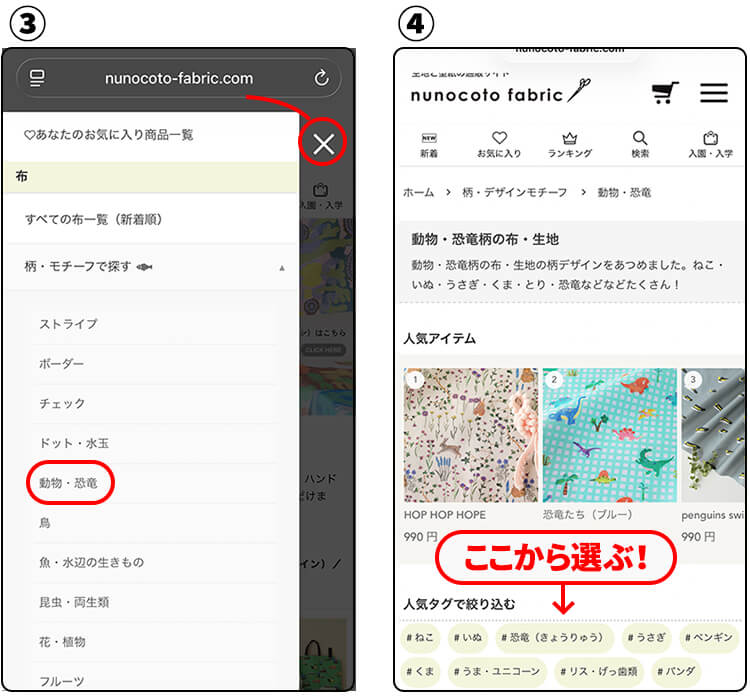
Task: Click the nunocoto-fabric.com address bar
Action: click(178, 78)
